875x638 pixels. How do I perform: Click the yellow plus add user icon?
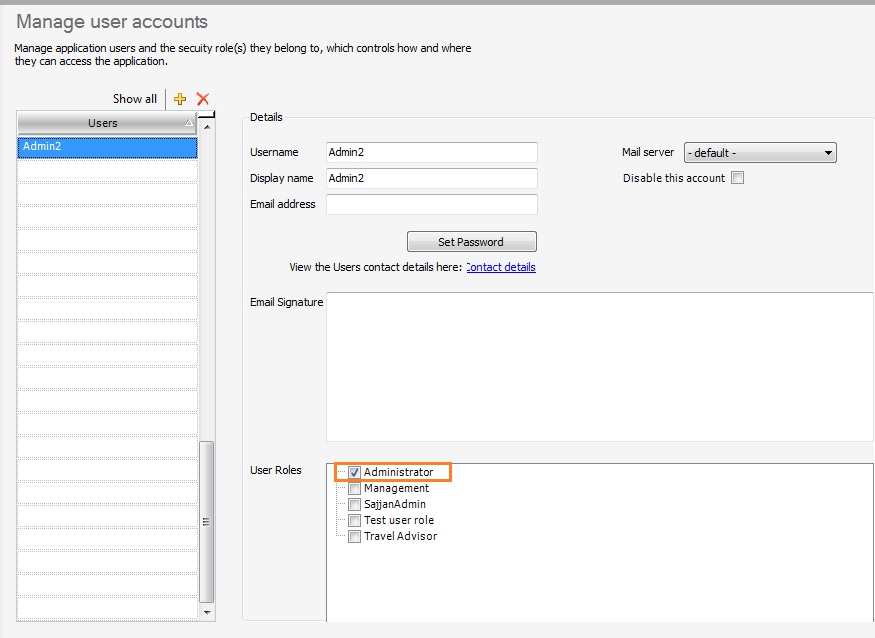pos(180,99)
